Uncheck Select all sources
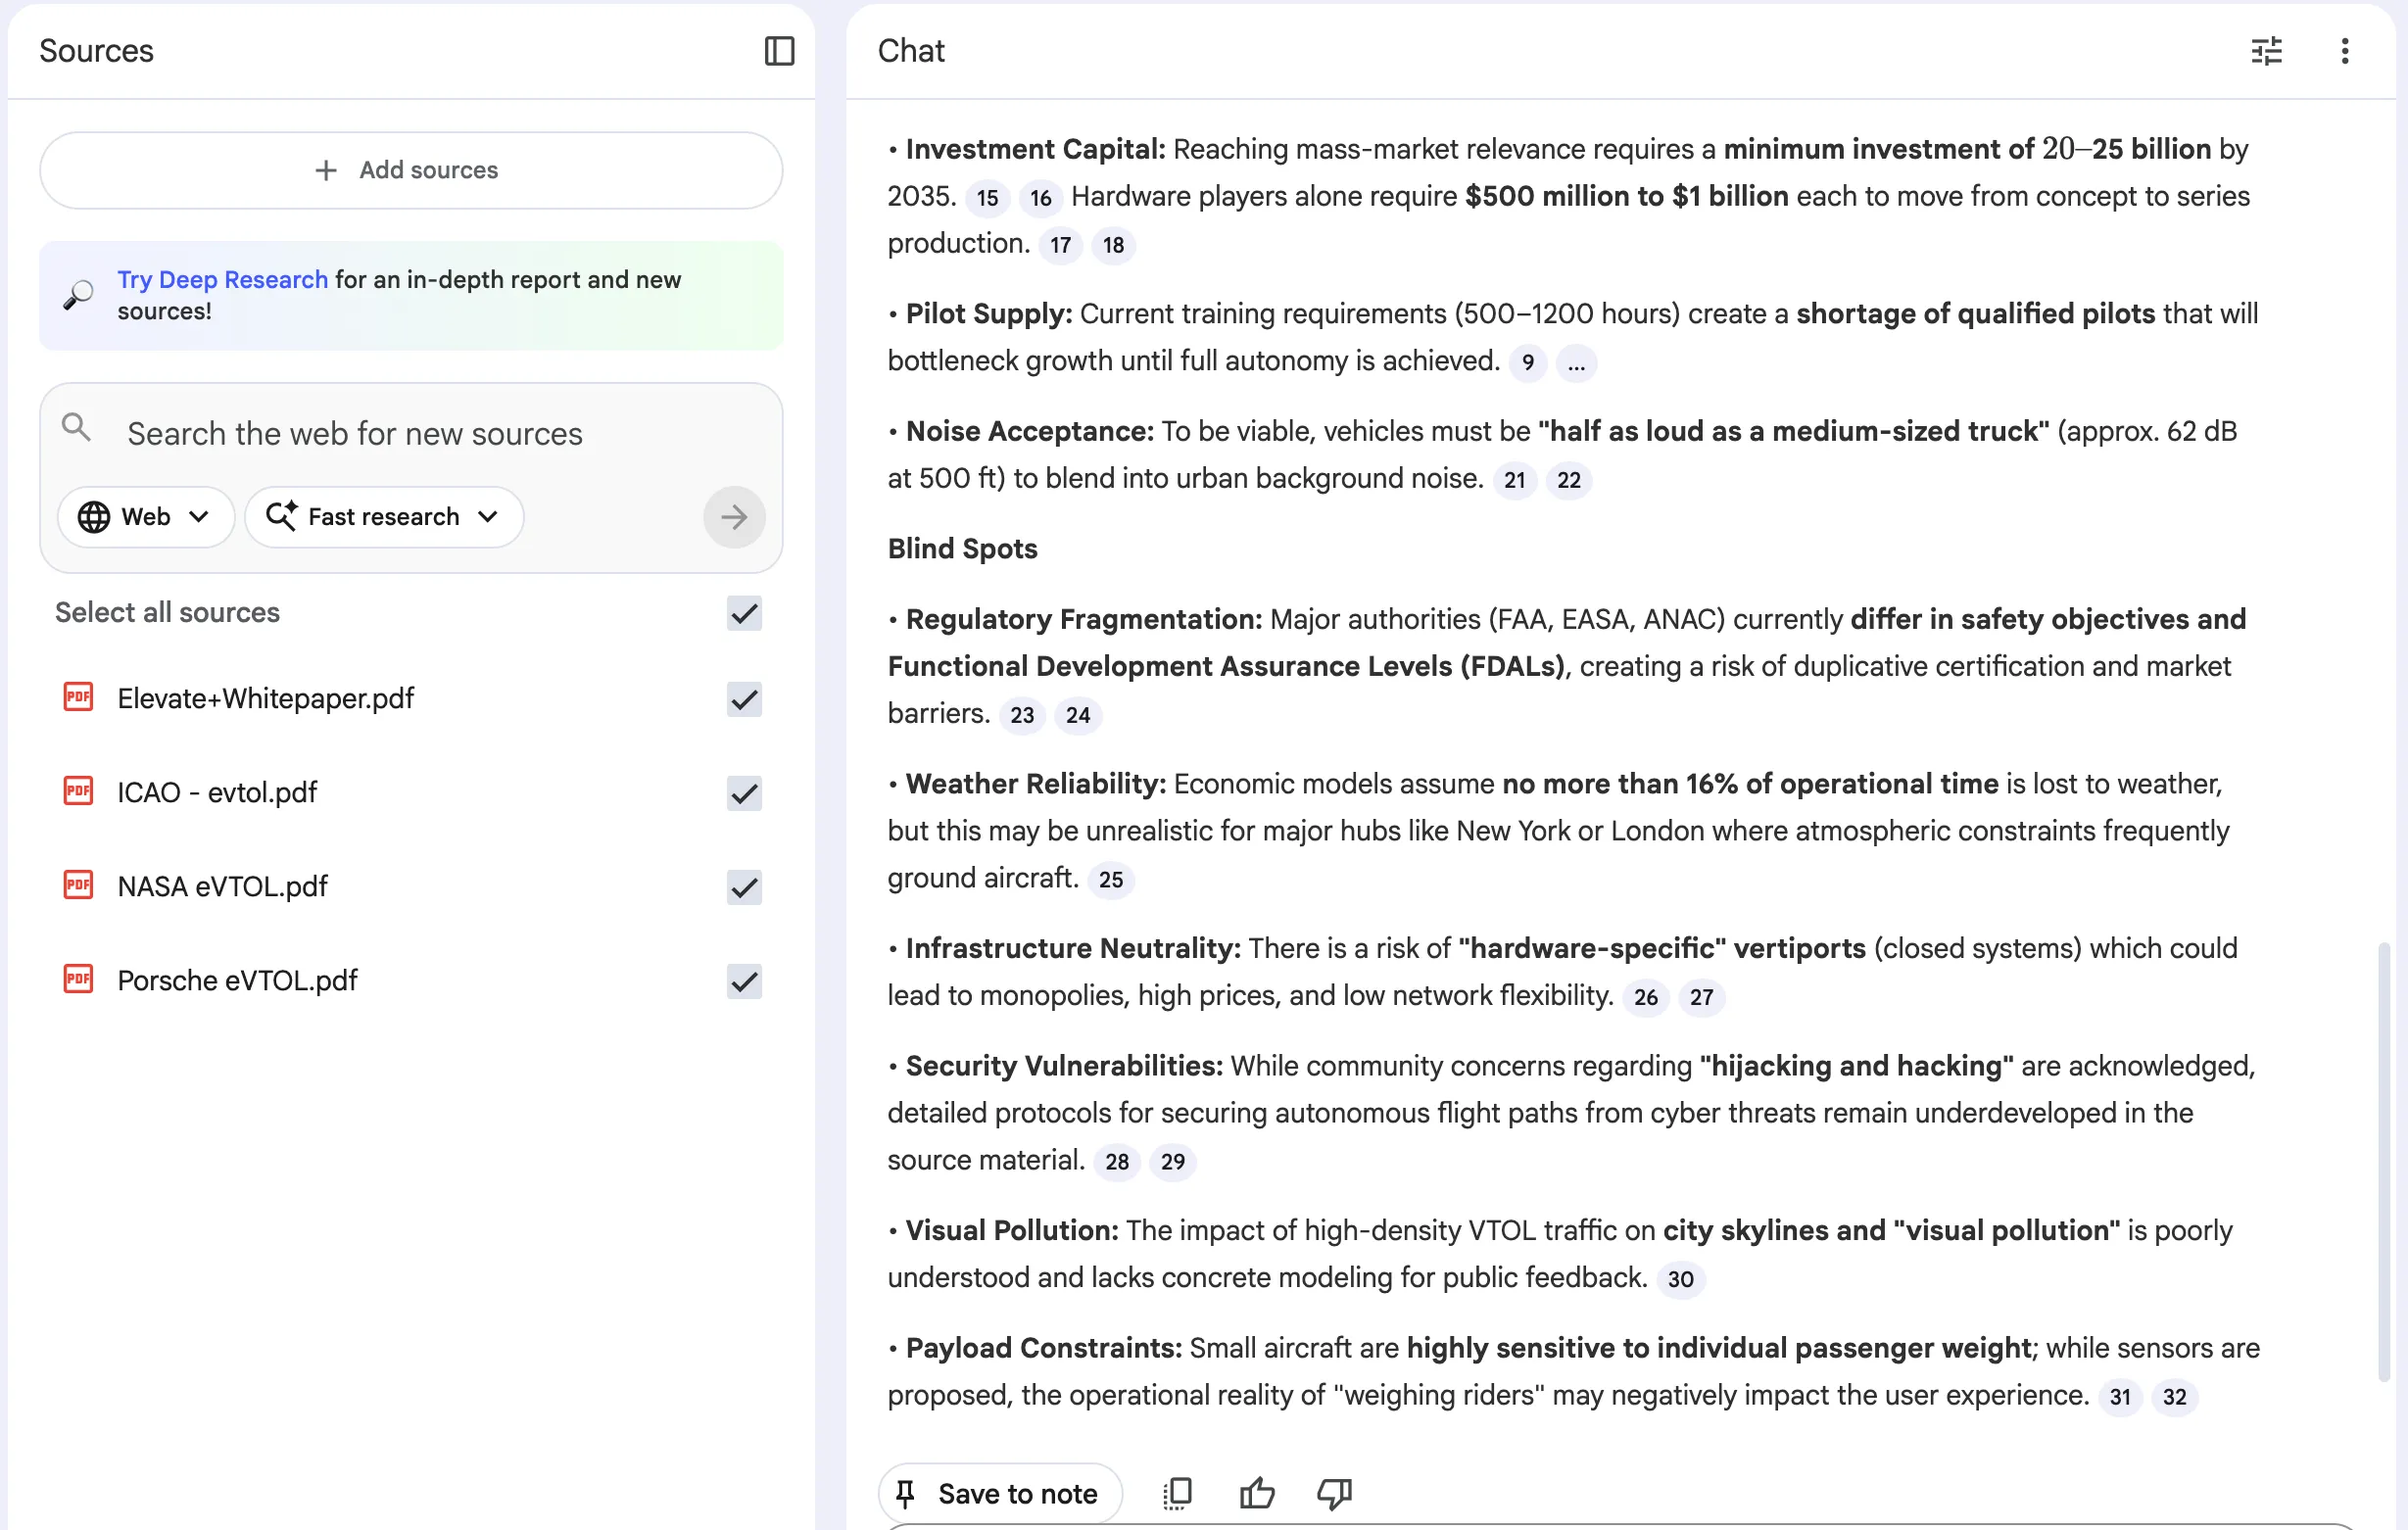Image resolution: width=2408 pixels, height=1530 pixels. click(x=743, y=613)
